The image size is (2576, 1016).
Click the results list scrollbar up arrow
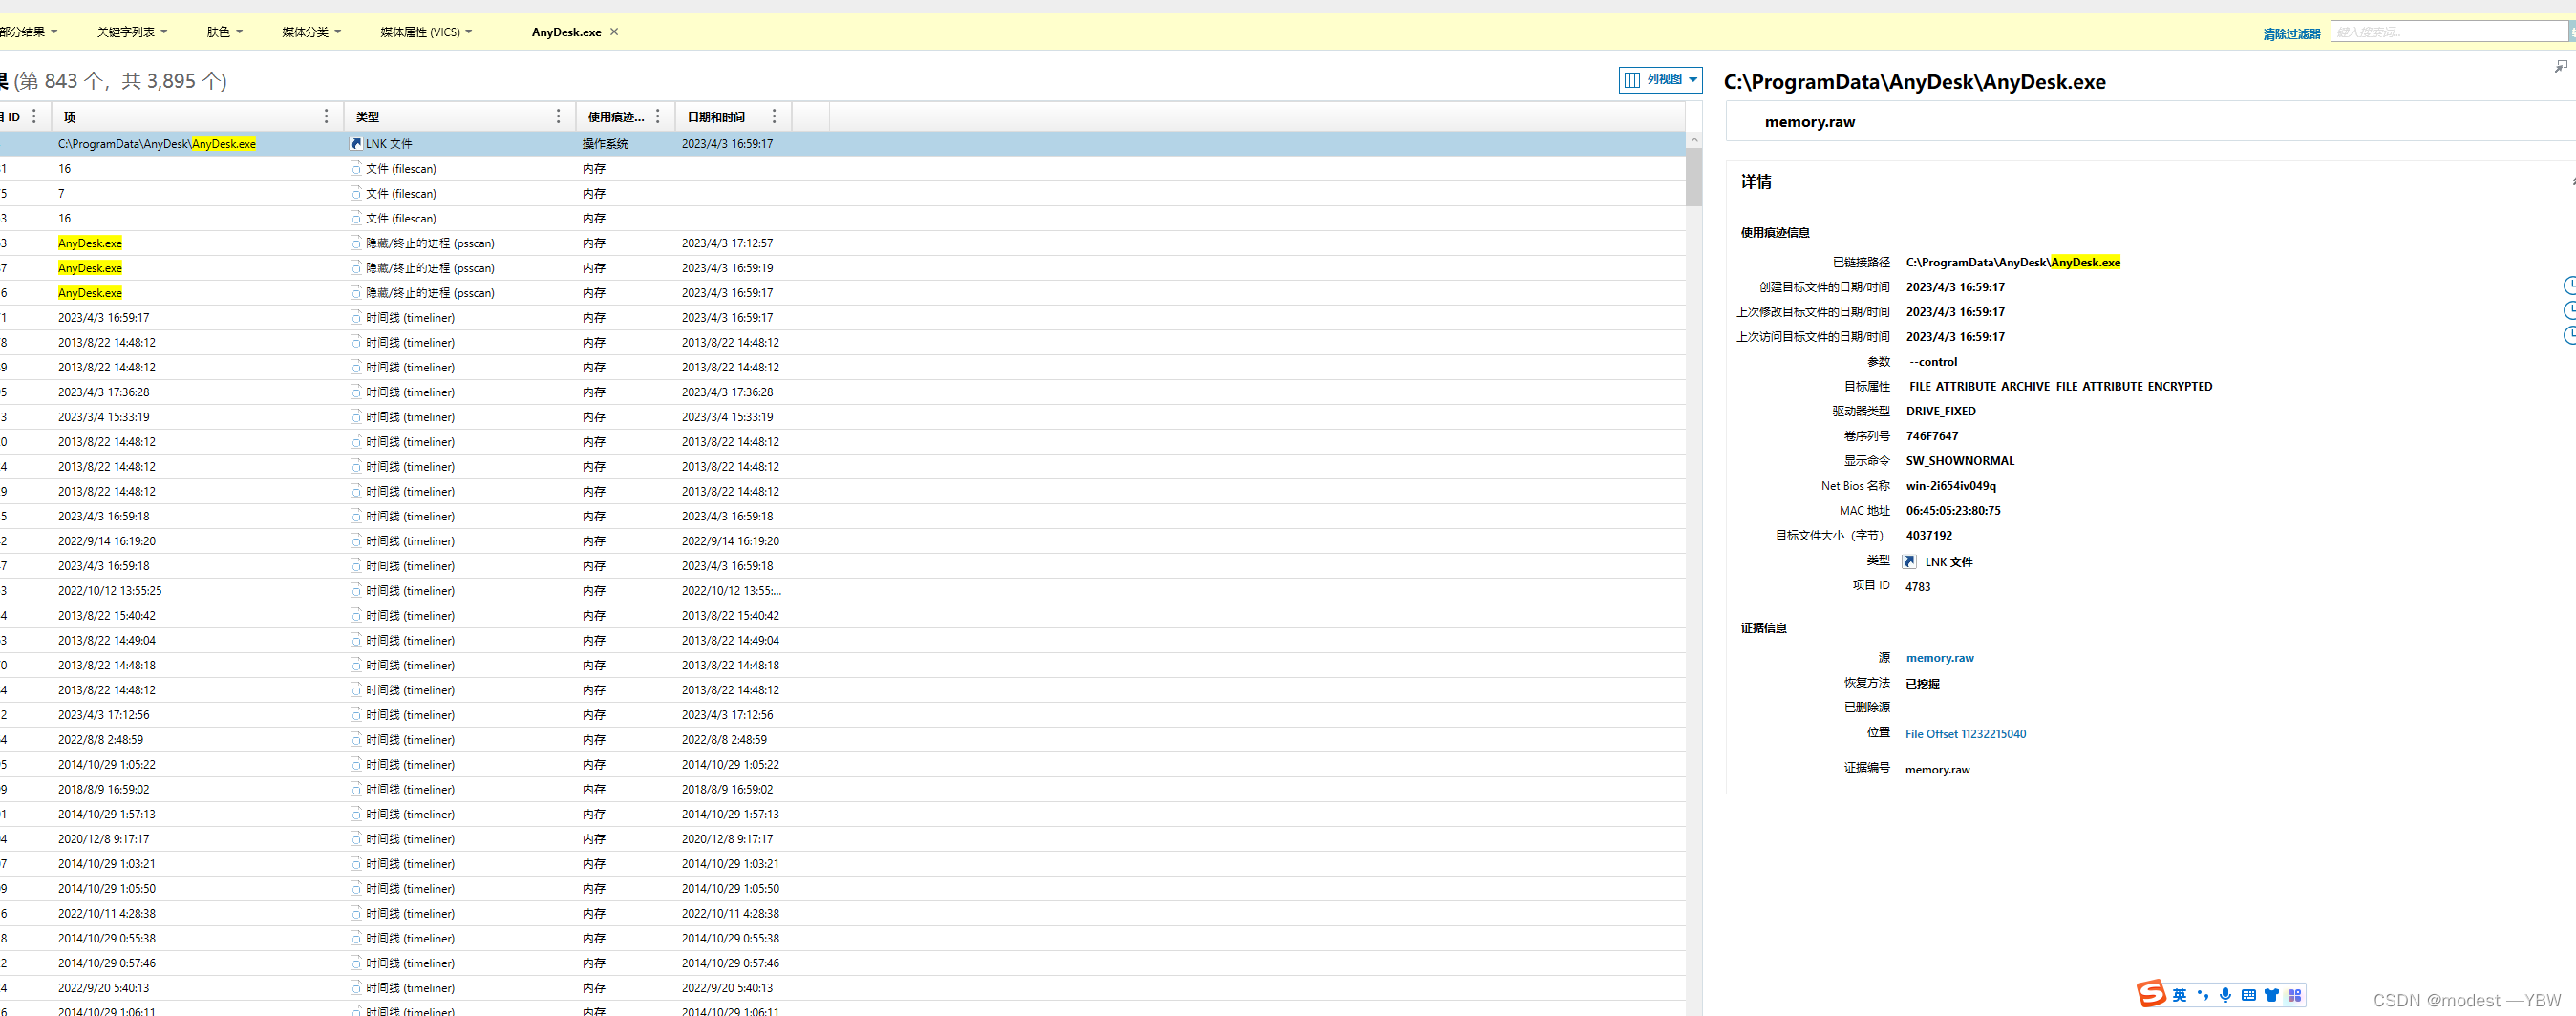(x=1693, y=141)
